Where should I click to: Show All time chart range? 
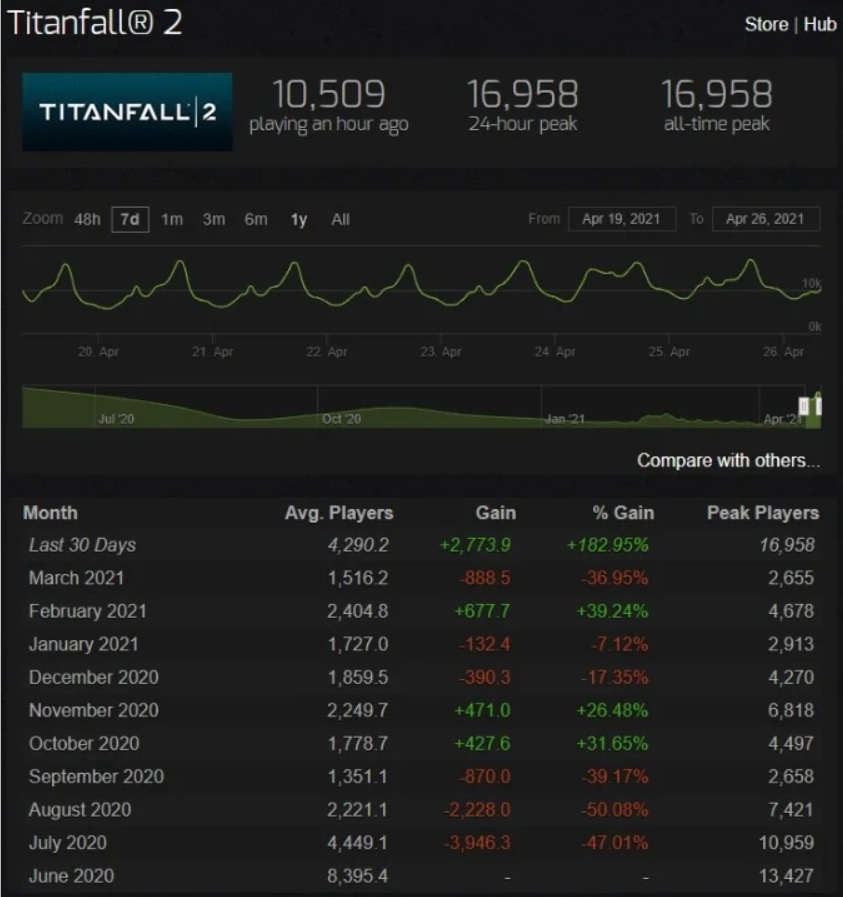pyautogui.click(x=340, y=219)
